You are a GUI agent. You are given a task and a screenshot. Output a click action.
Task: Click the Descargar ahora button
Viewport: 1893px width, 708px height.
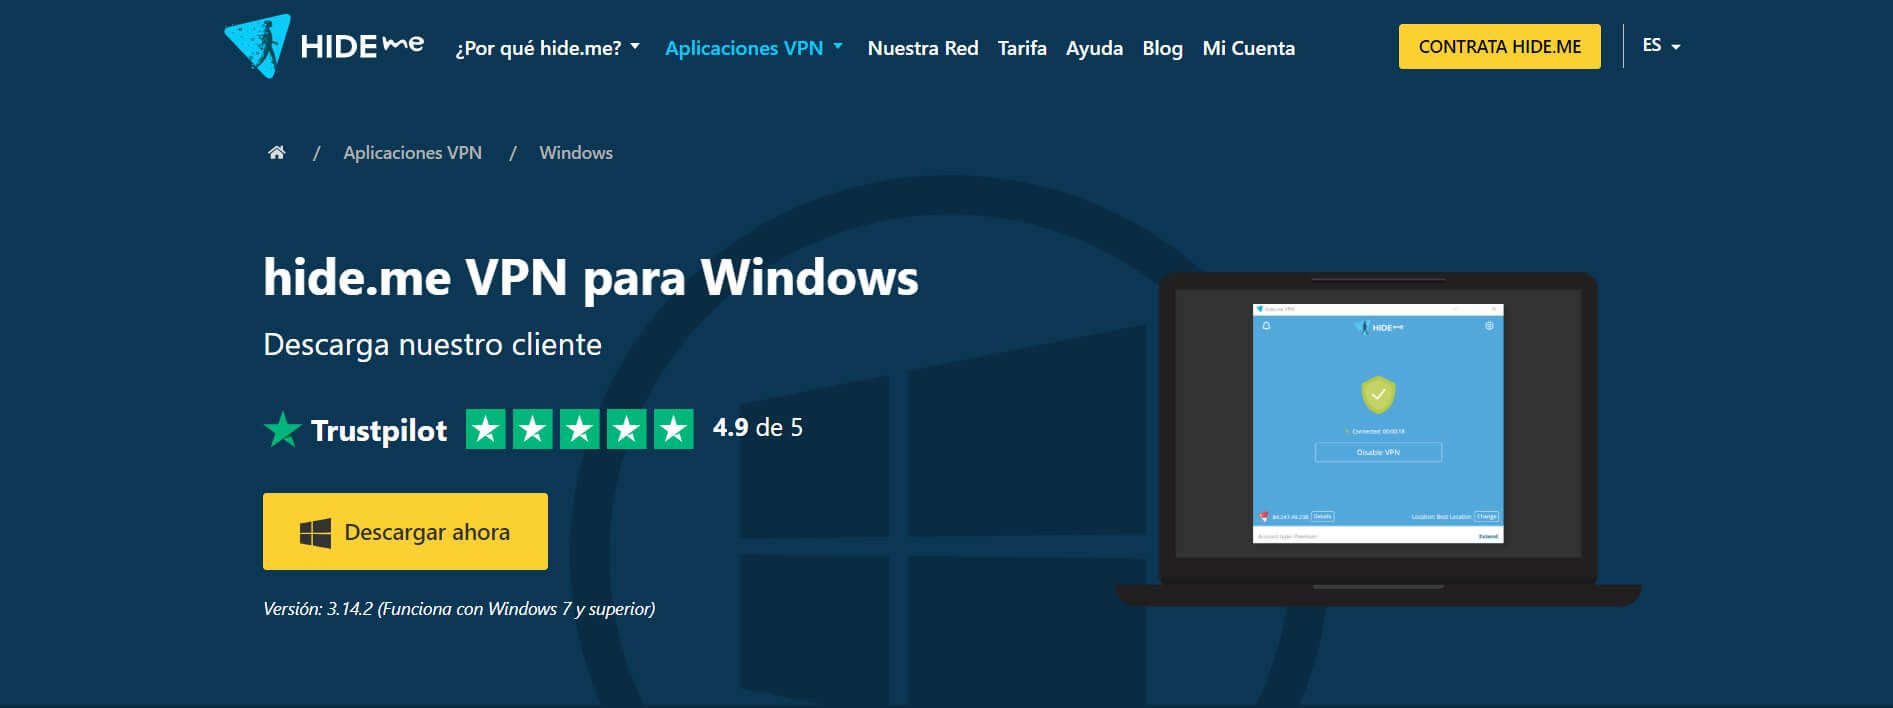405,531
